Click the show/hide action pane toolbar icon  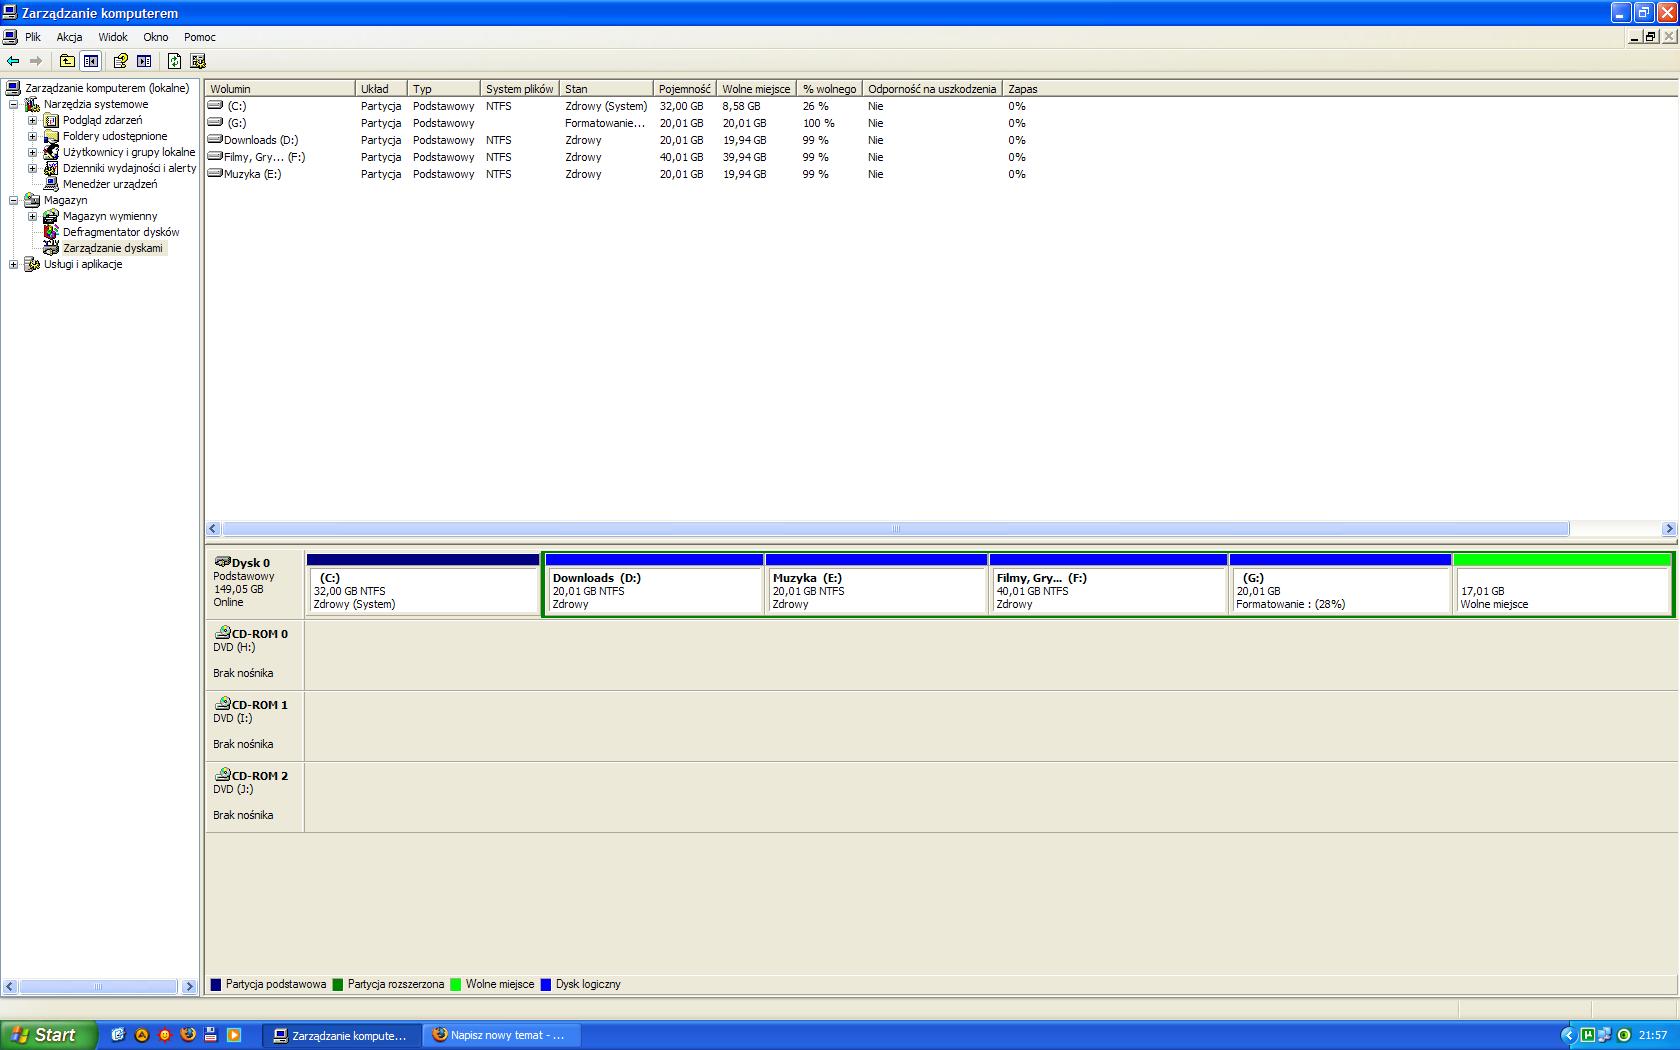pyautogui.click(x=144, y=61)
